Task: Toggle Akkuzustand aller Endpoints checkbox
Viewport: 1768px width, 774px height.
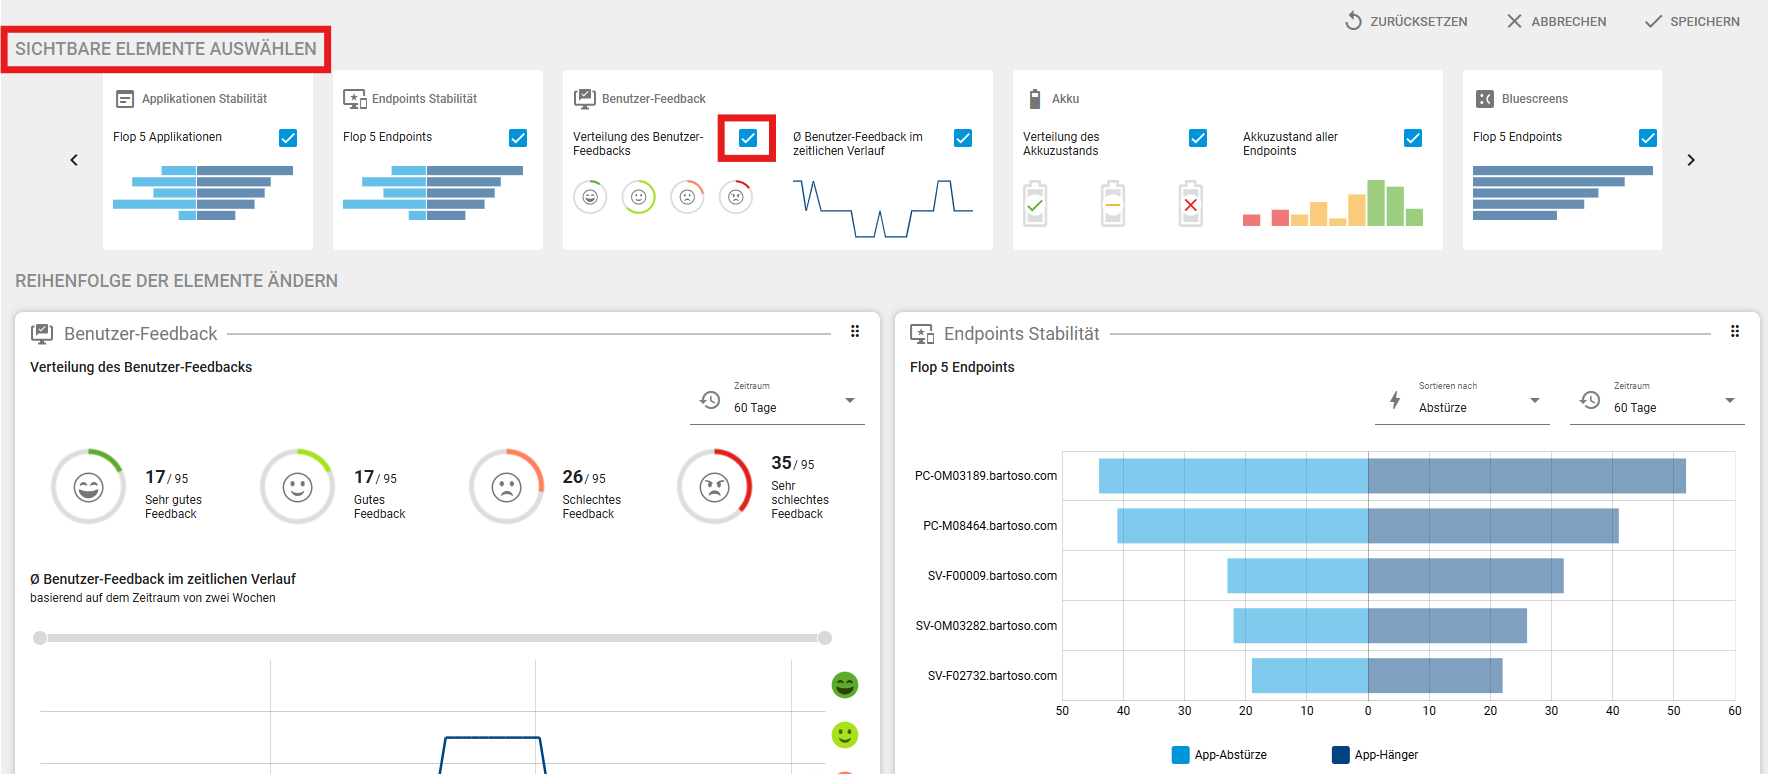Action: (1413, 138)
